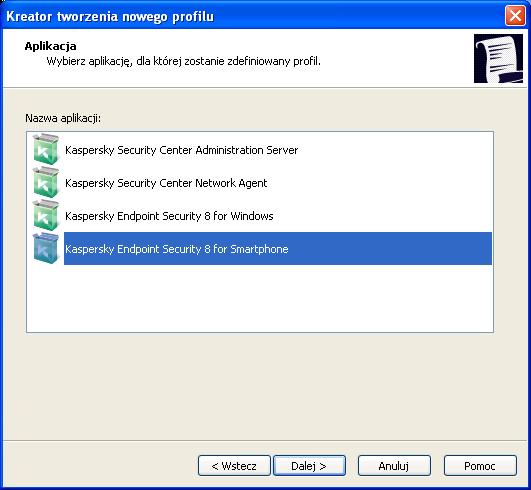Click the Network Agent package icon
The height and width of the screenshot is (490, 531).
tap(46, 182)
